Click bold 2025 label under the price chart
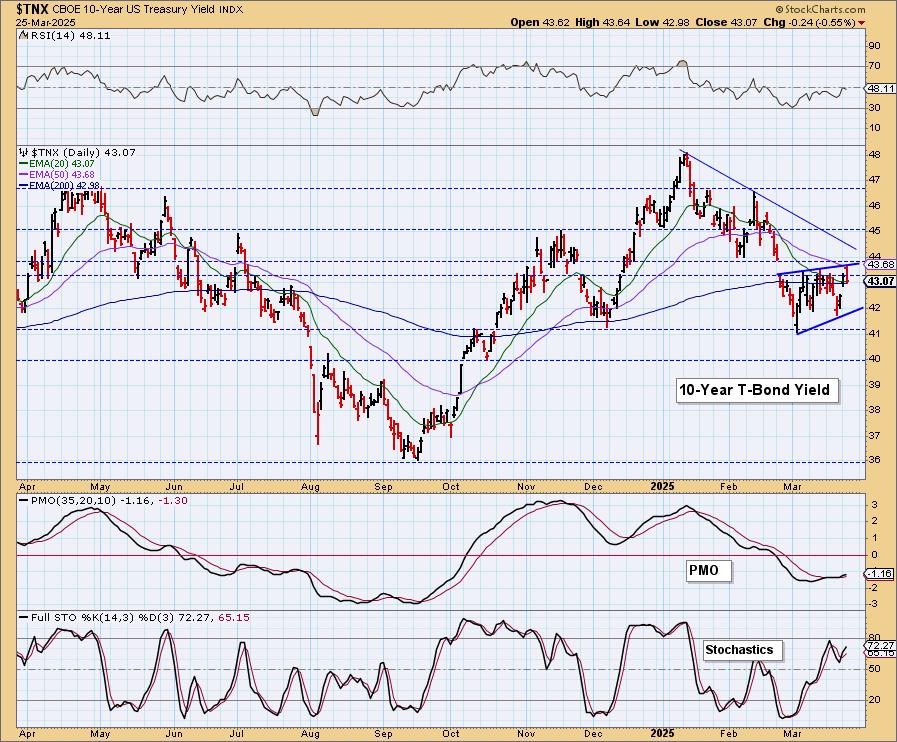The image size is (897, 742). click(663, 487)
